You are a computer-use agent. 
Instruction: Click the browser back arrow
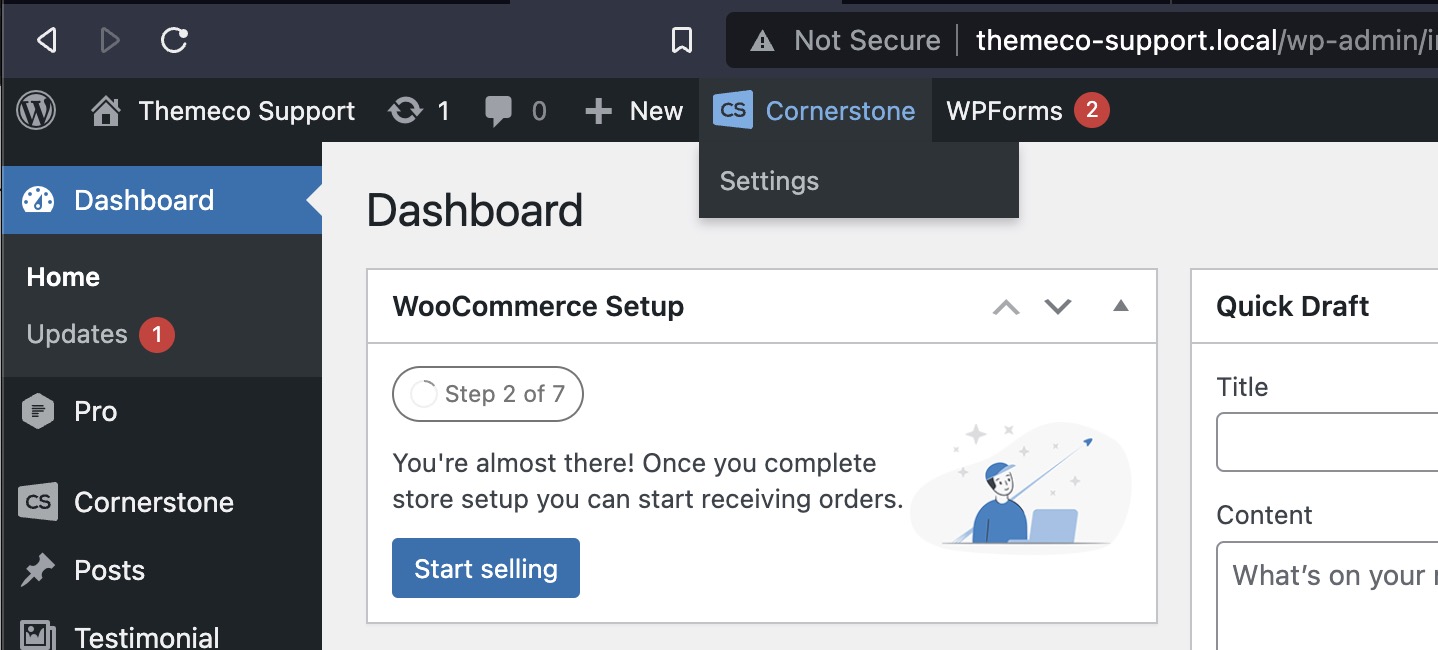pyautogui.click(x=46, y=40)
